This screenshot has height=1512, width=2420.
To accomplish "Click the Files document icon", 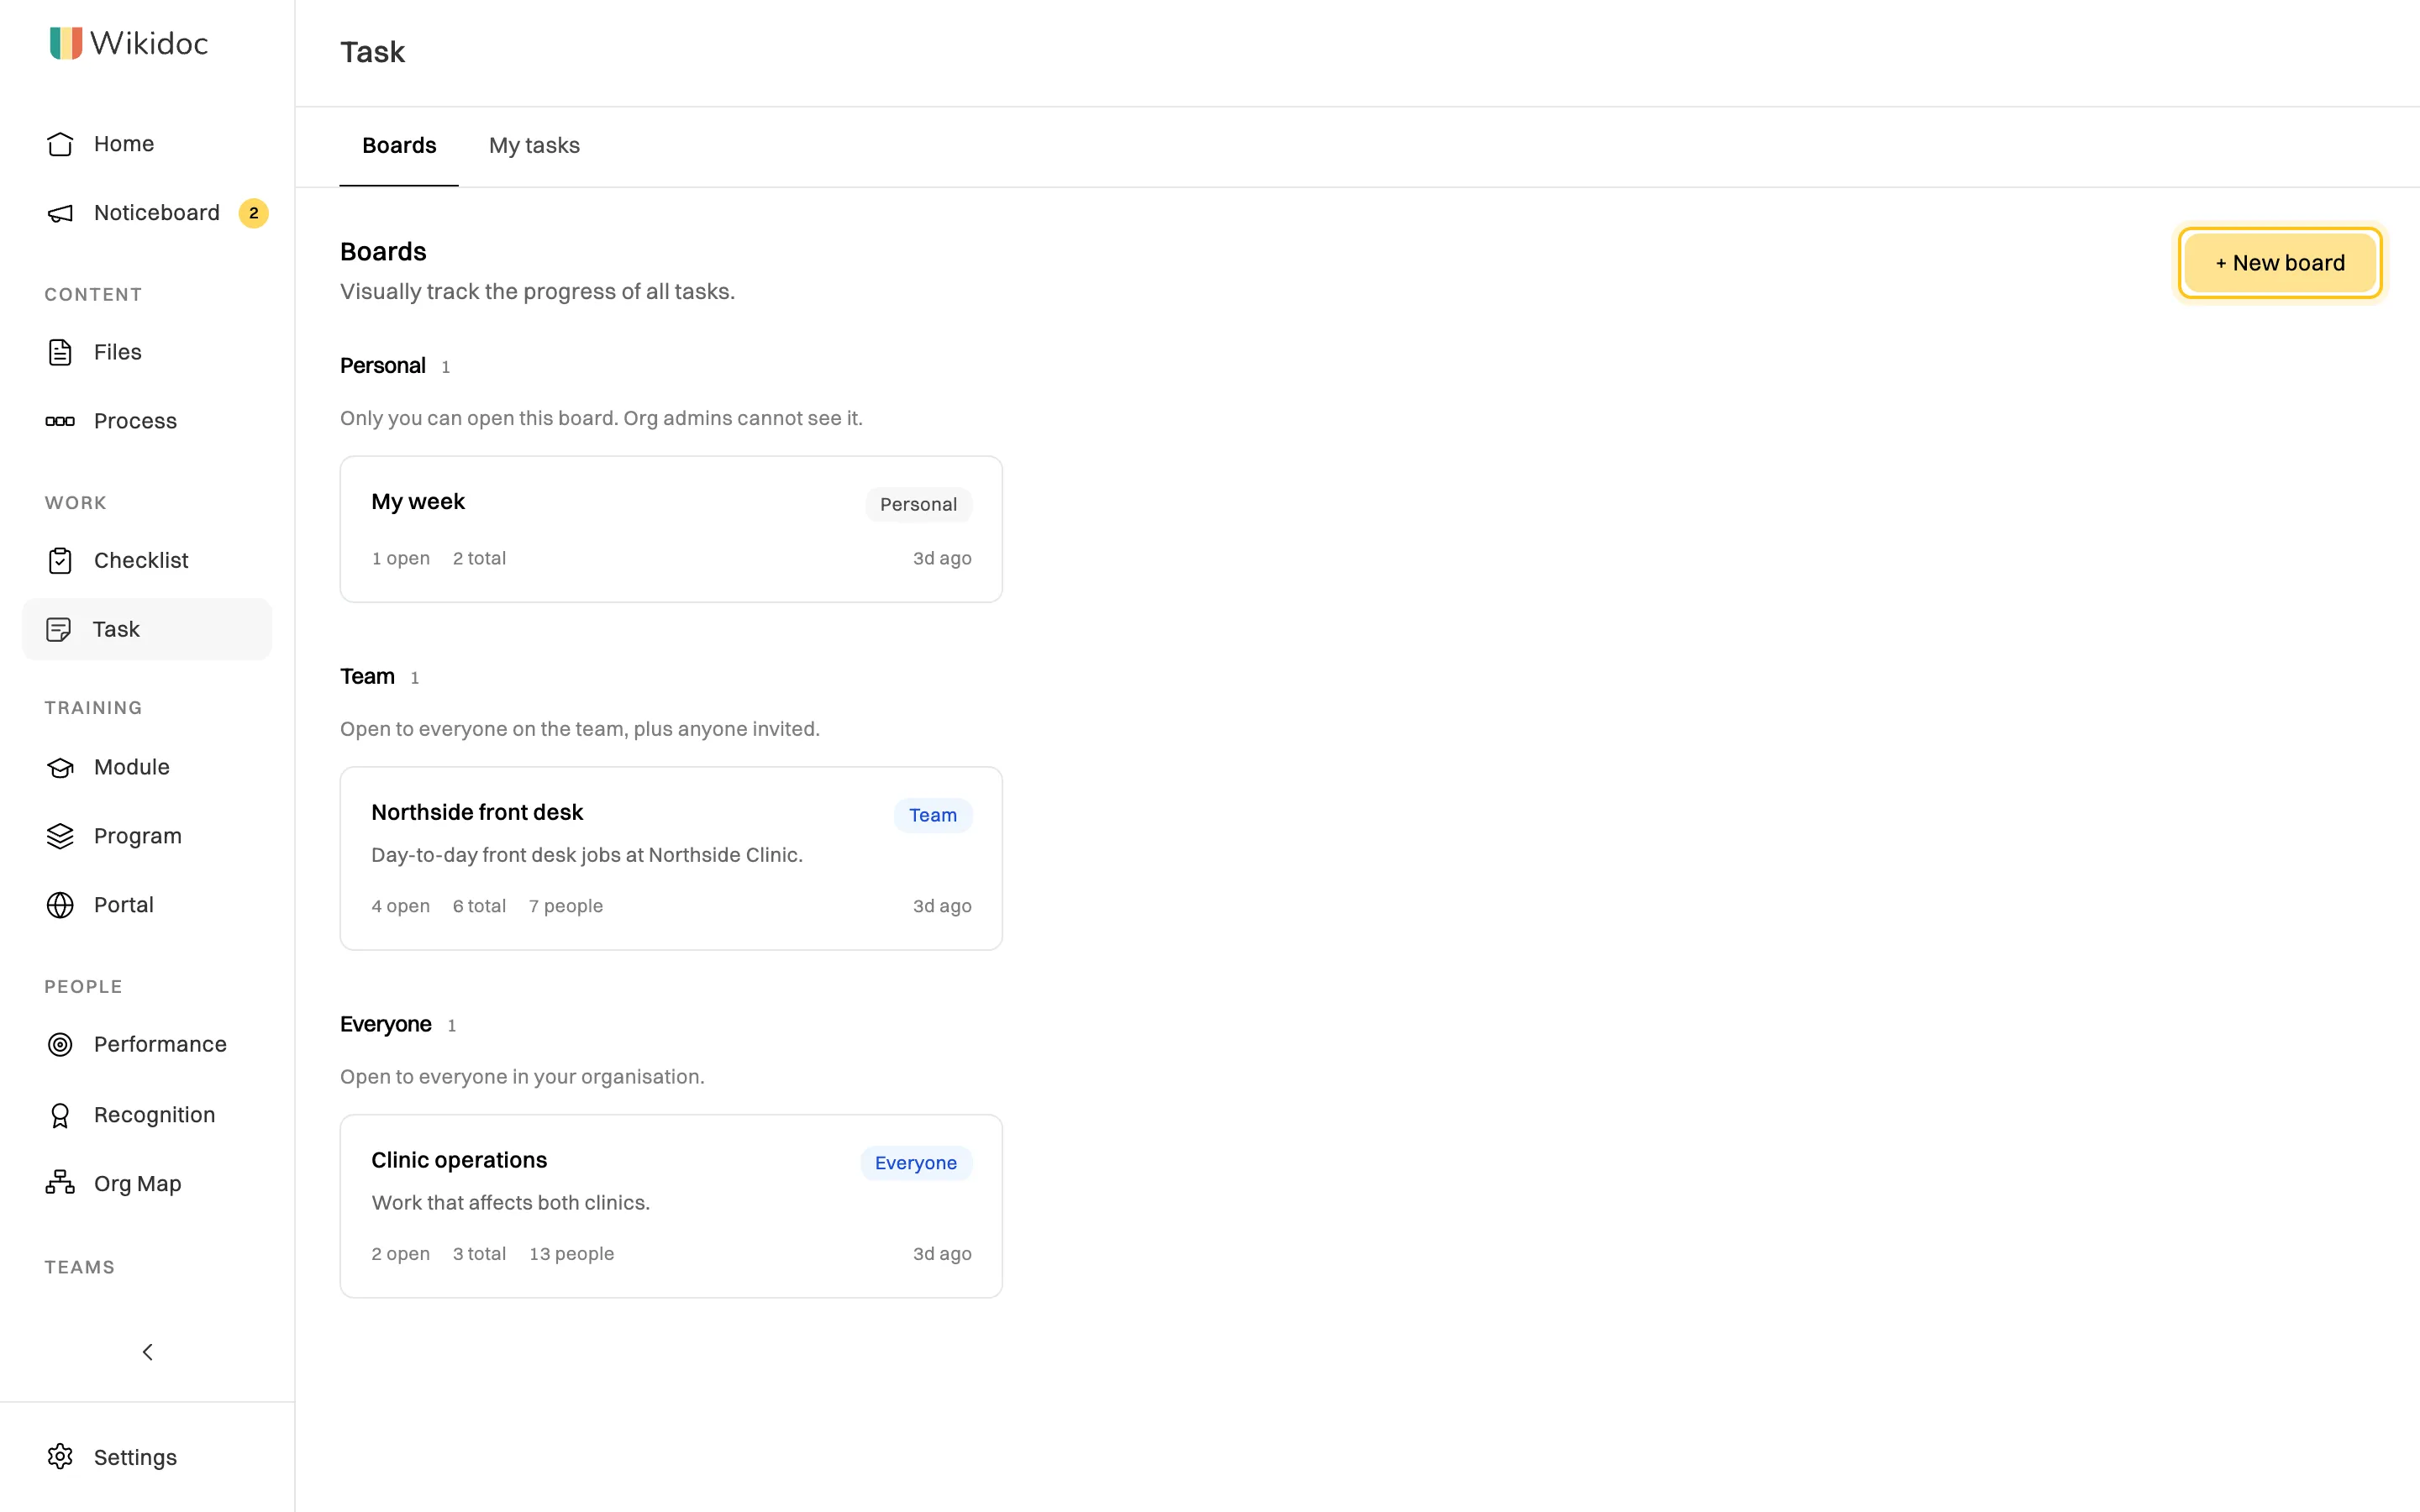I will (x=60, y=352).
